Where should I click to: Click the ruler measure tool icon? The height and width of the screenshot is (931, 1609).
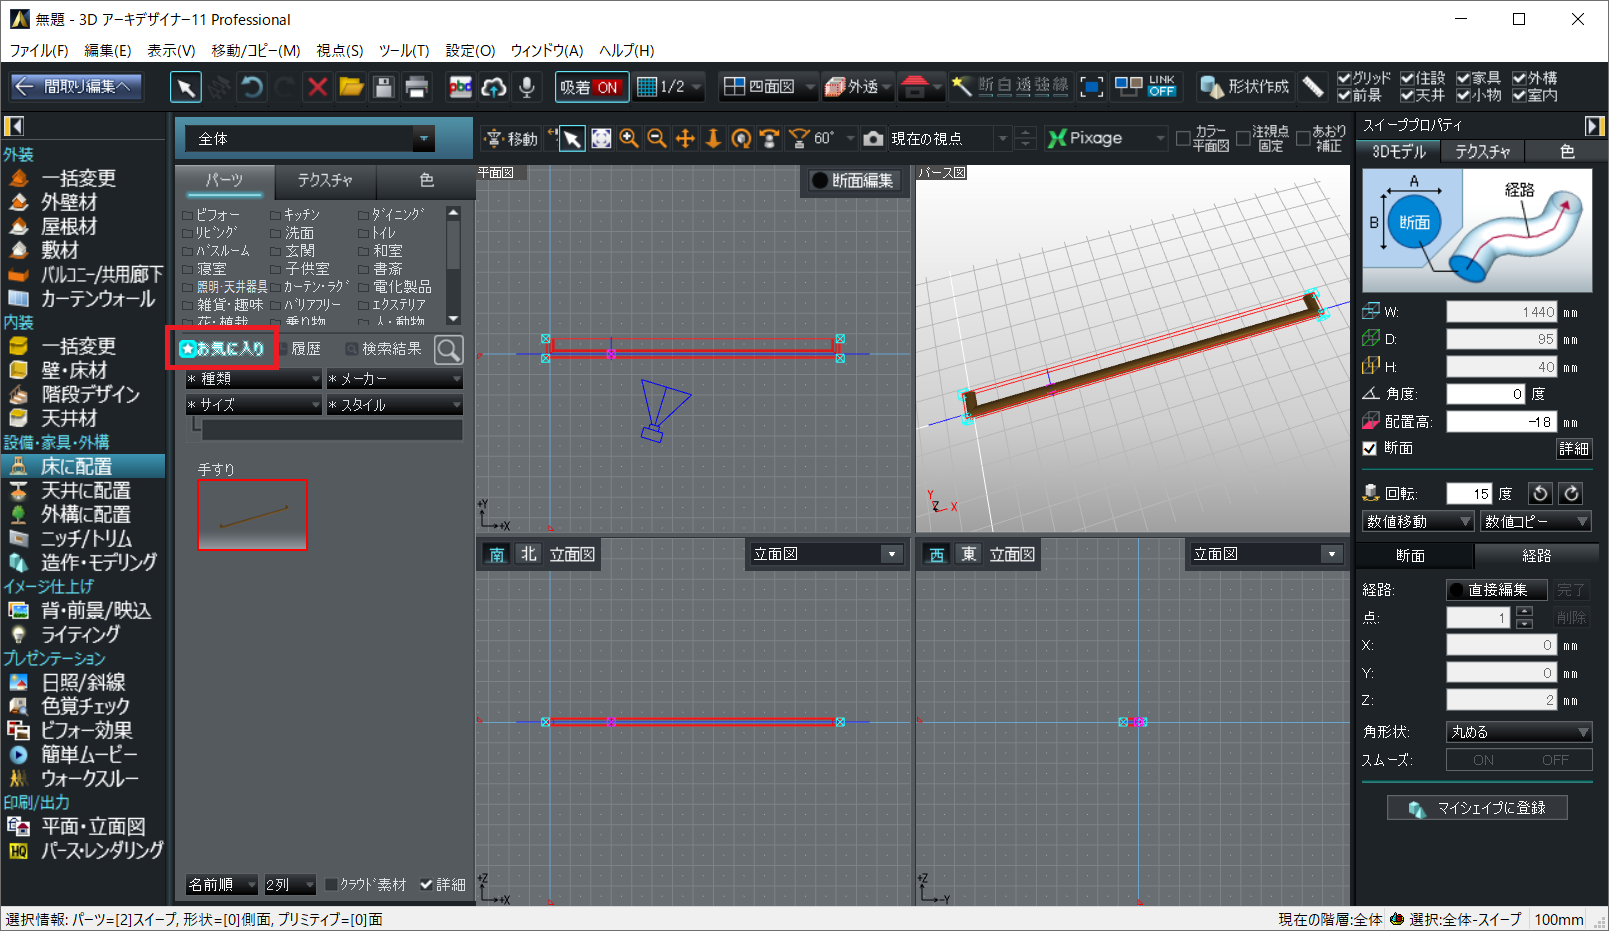point(1313,87)
